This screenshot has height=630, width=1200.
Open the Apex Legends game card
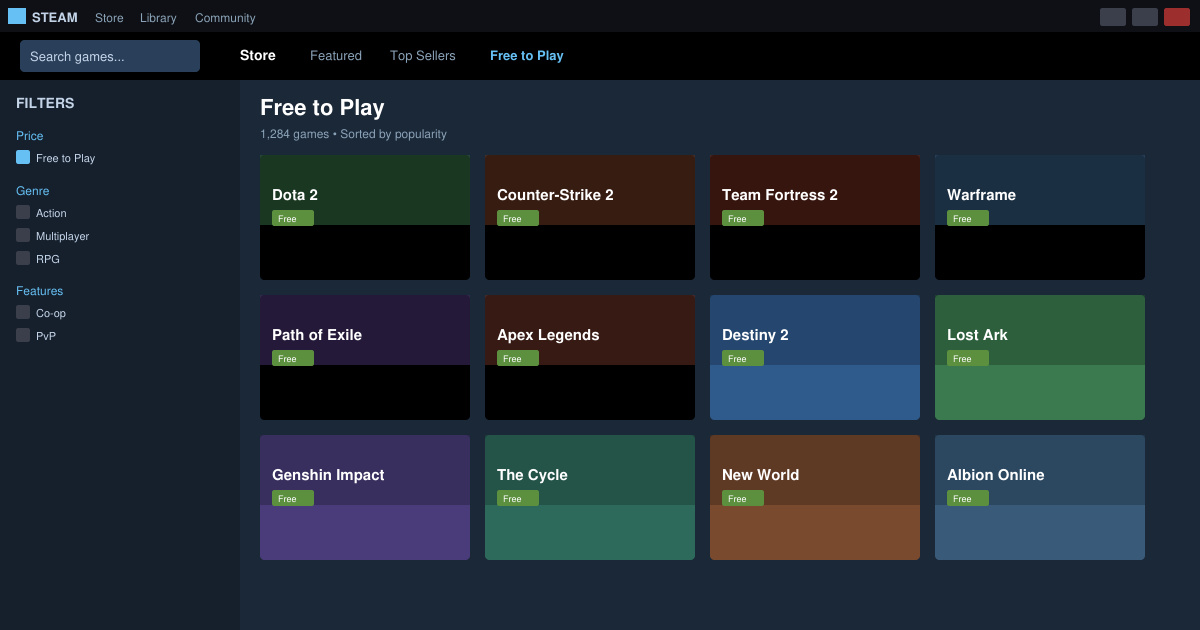[x=590, y=357]
